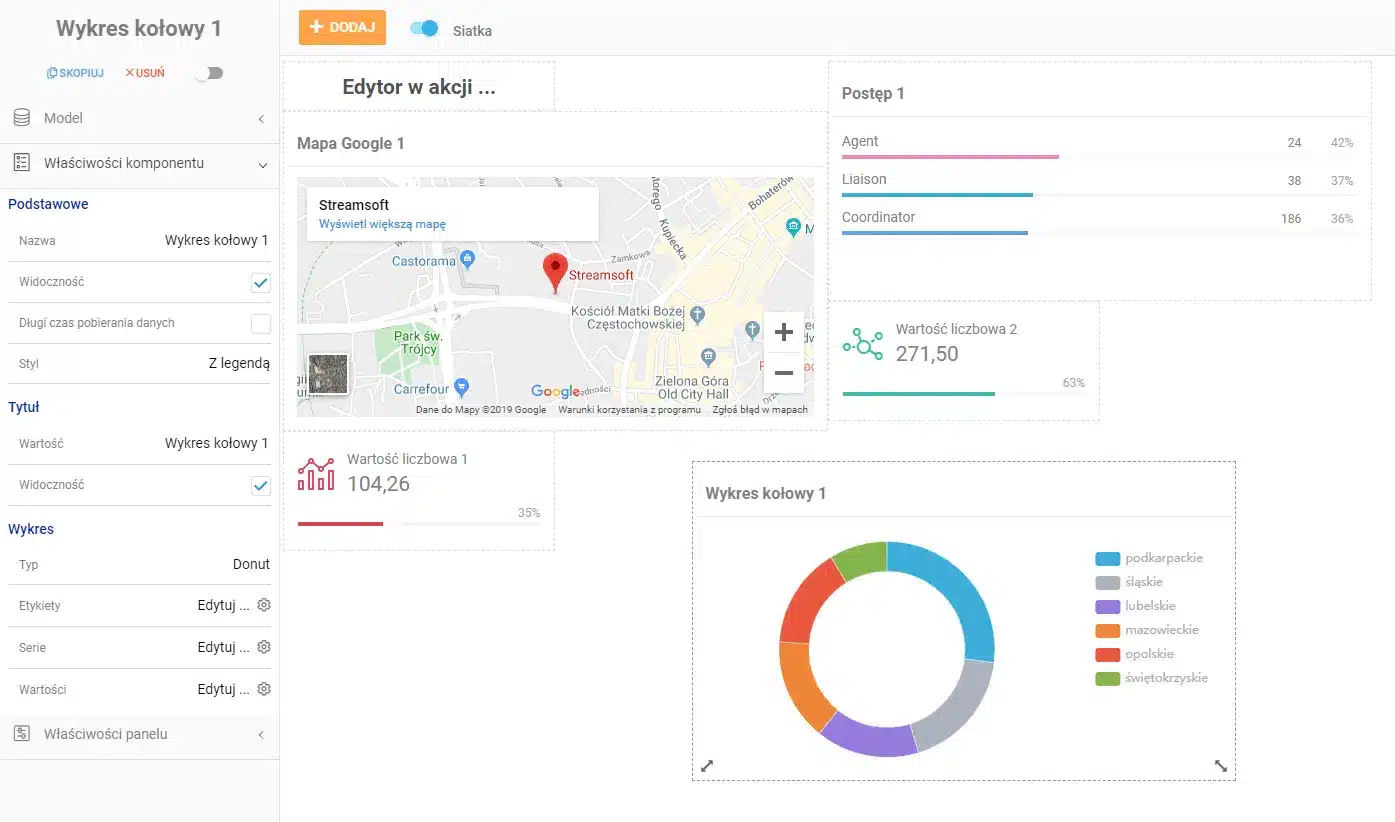Click the śląskie gray legend swatch
The image size is (1395, 822).
click(x=1107, y=582)
